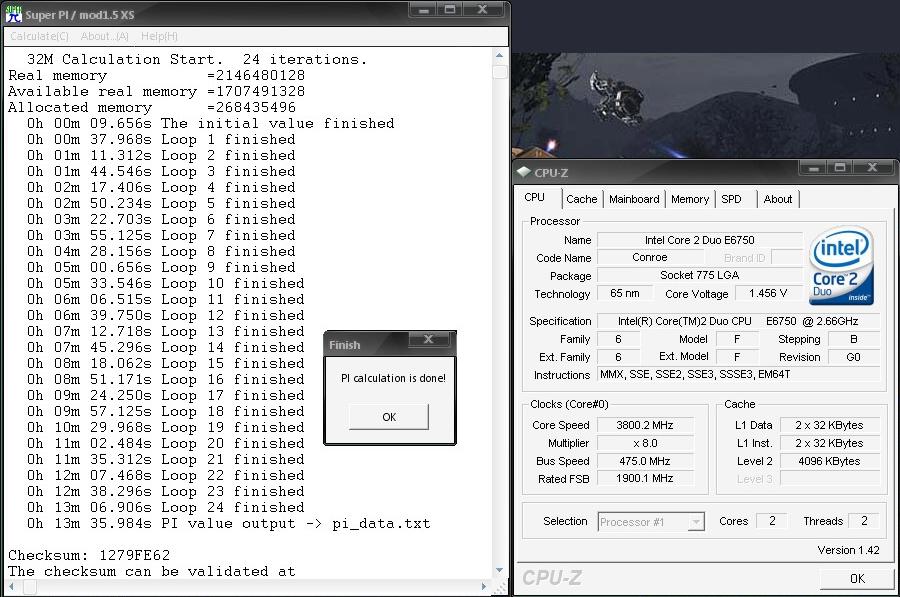The width and height of the screenshot is (900, 597).
Task: Click the 'Available real memory =1707491328' line
Action: 156,92
